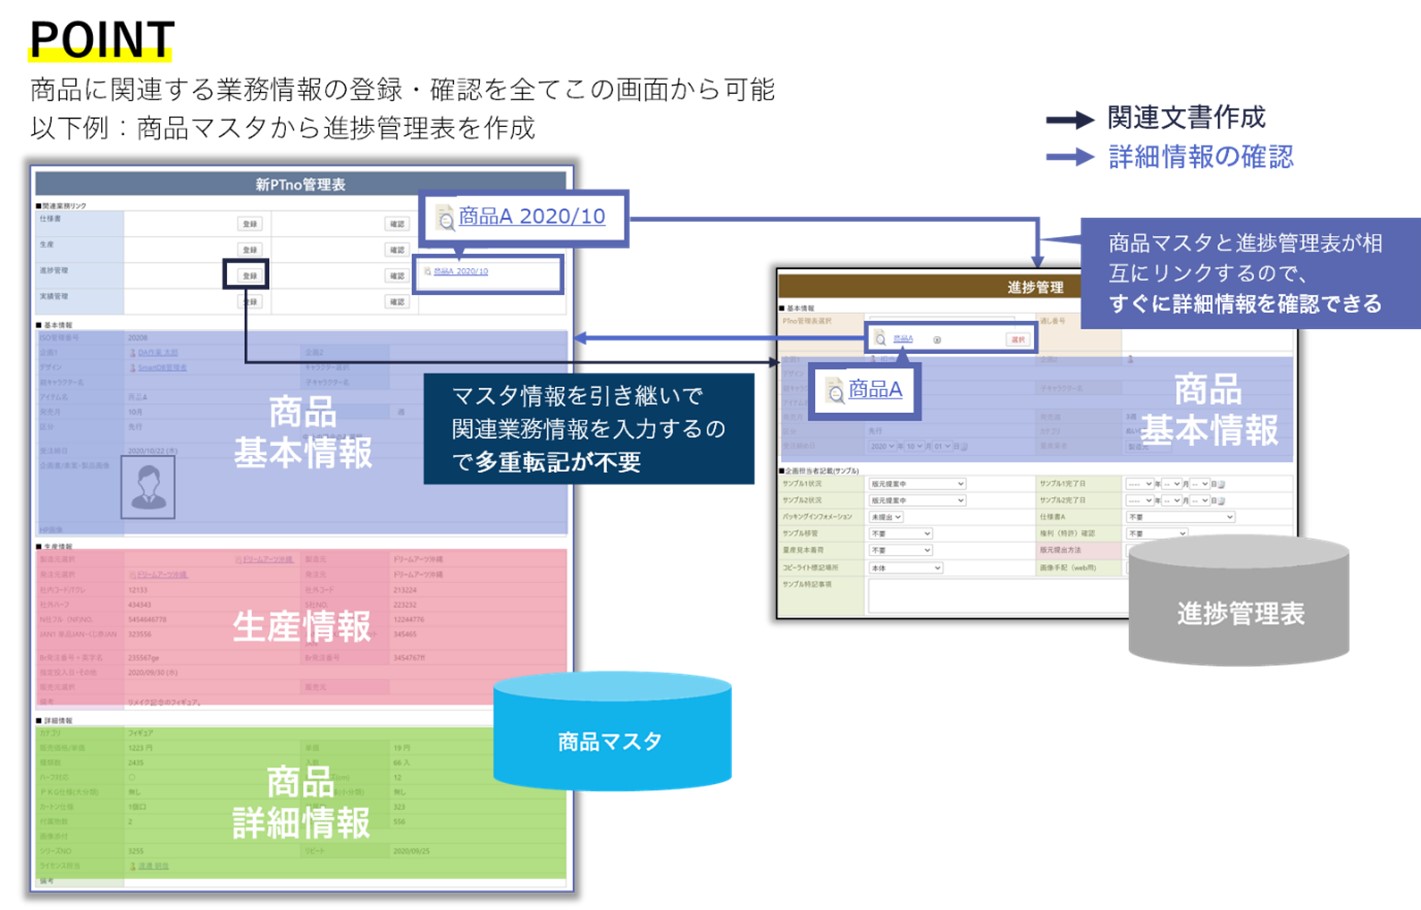This screenshot has width=1421, height=910.
Task: Open small 商品A link in 進捗管理 window
Action: [903, 339]
